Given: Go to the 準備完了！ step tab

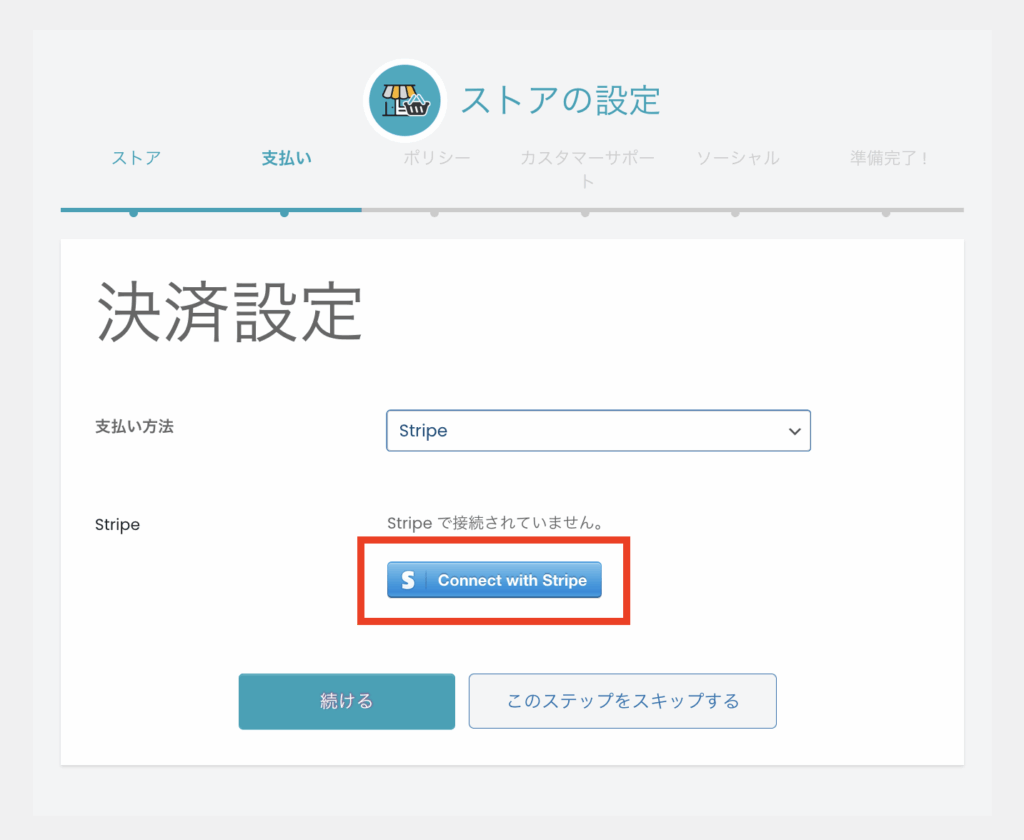Looking at the screenshot, I should [888, 158].
